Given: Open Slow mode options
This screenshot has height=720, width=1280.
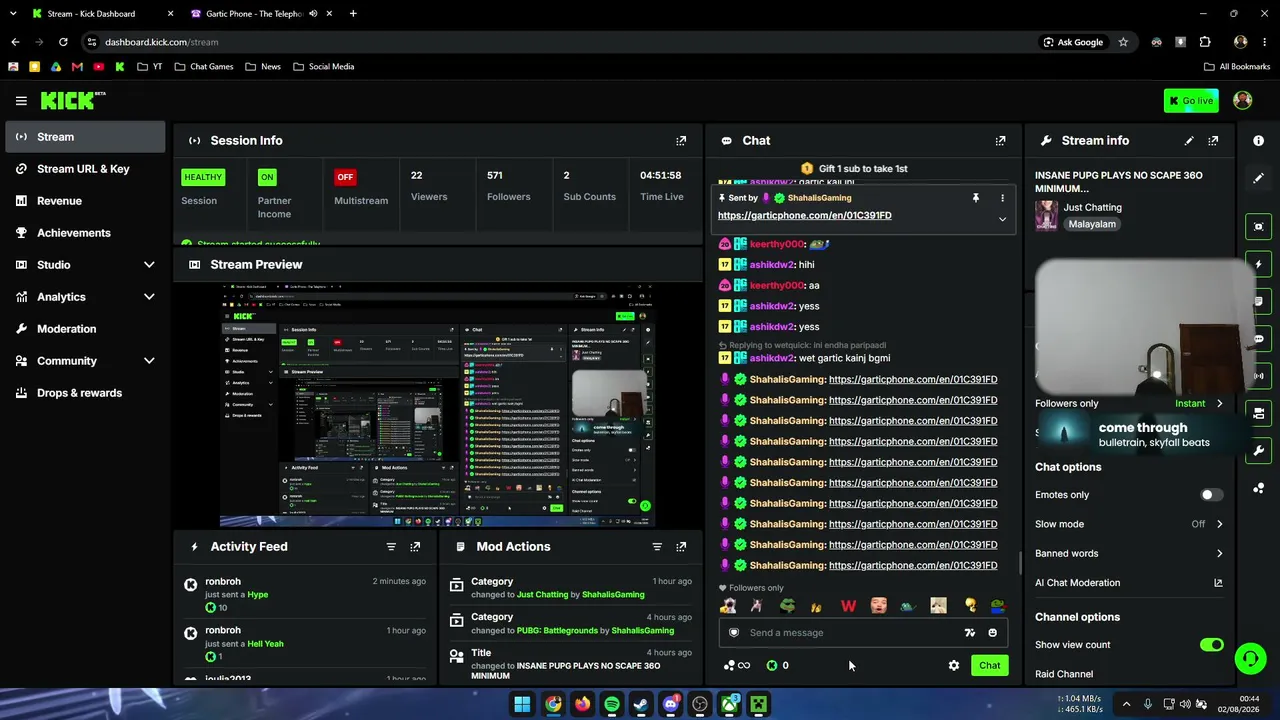Looking at the screenshot, I should [x=1129, y=524].
